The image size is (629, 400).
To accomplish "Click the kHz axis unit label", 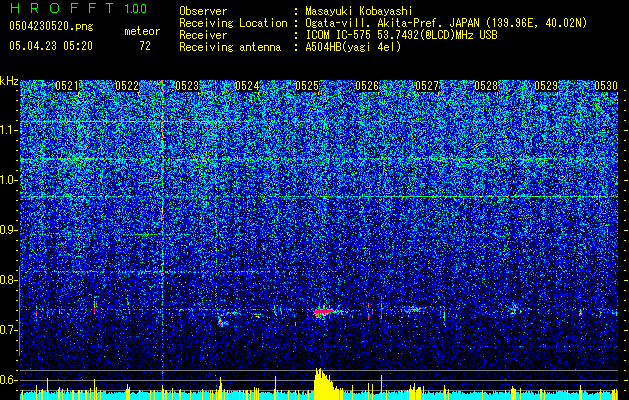I will (x=9, y=81).
